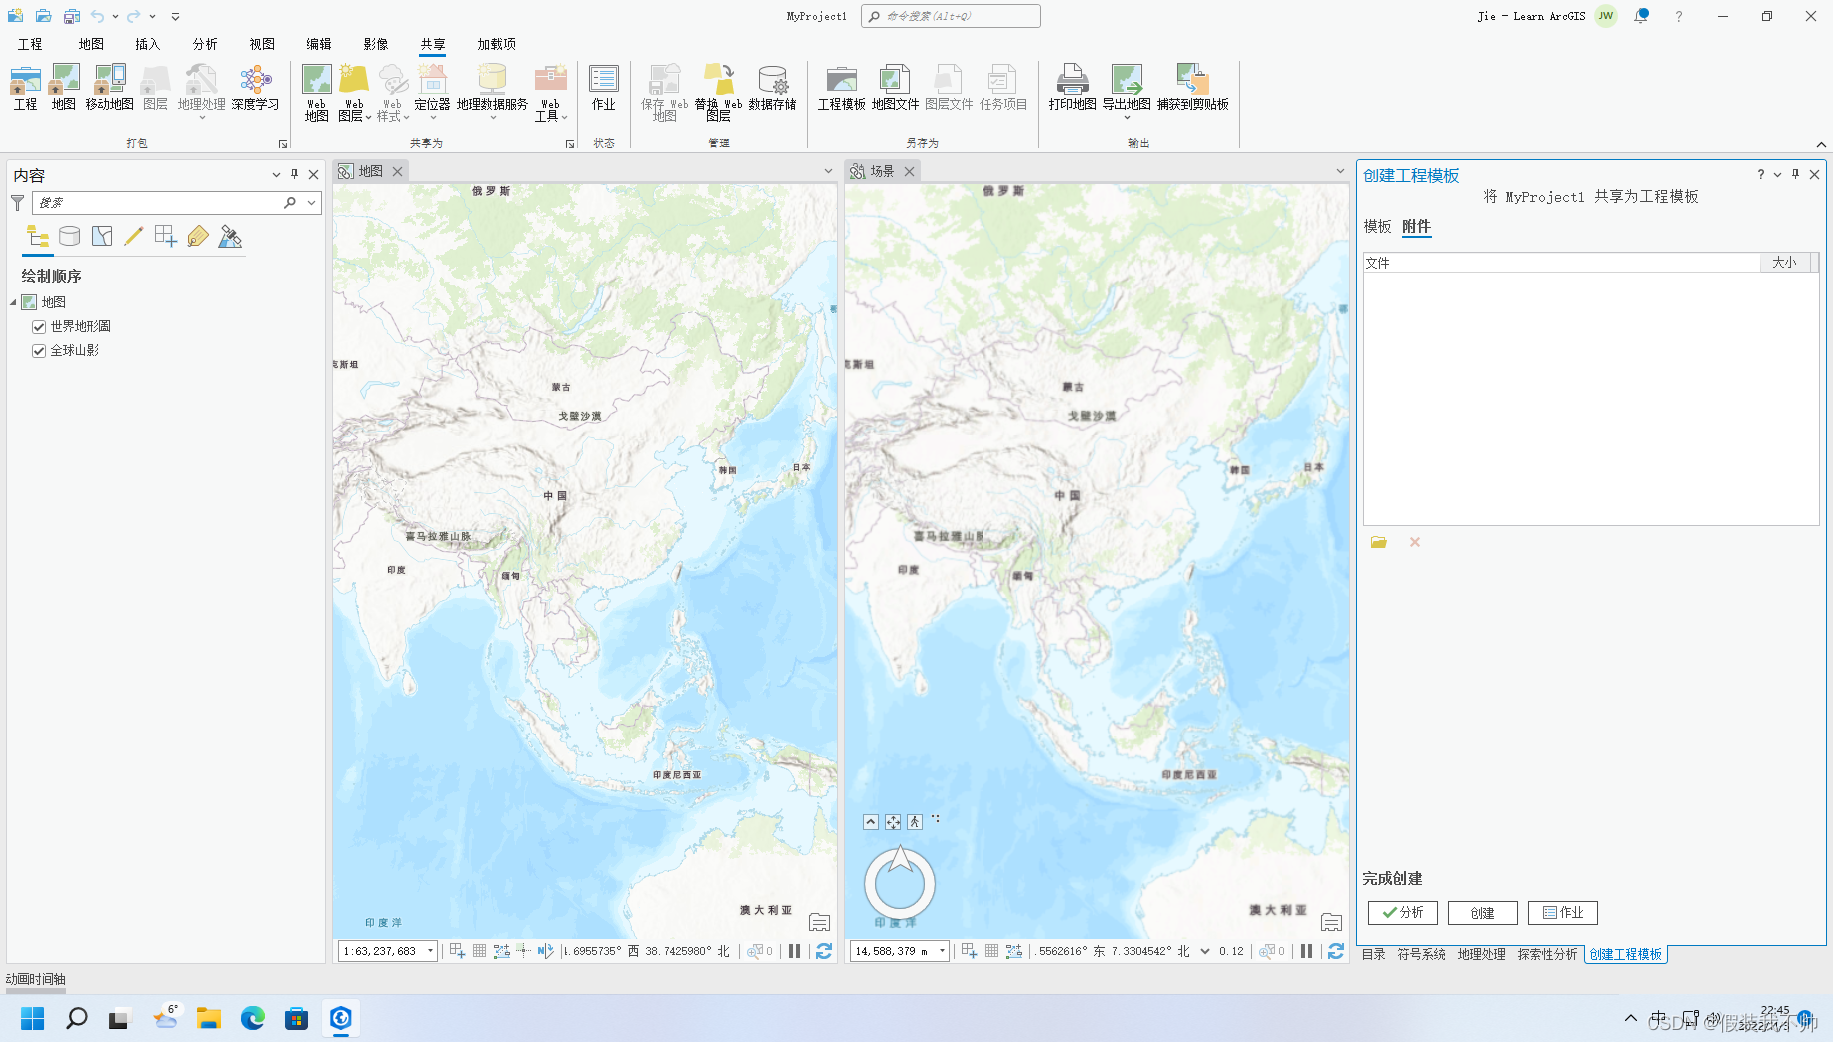Open File Explorer from the taskbar

(x=209, y=1018)
